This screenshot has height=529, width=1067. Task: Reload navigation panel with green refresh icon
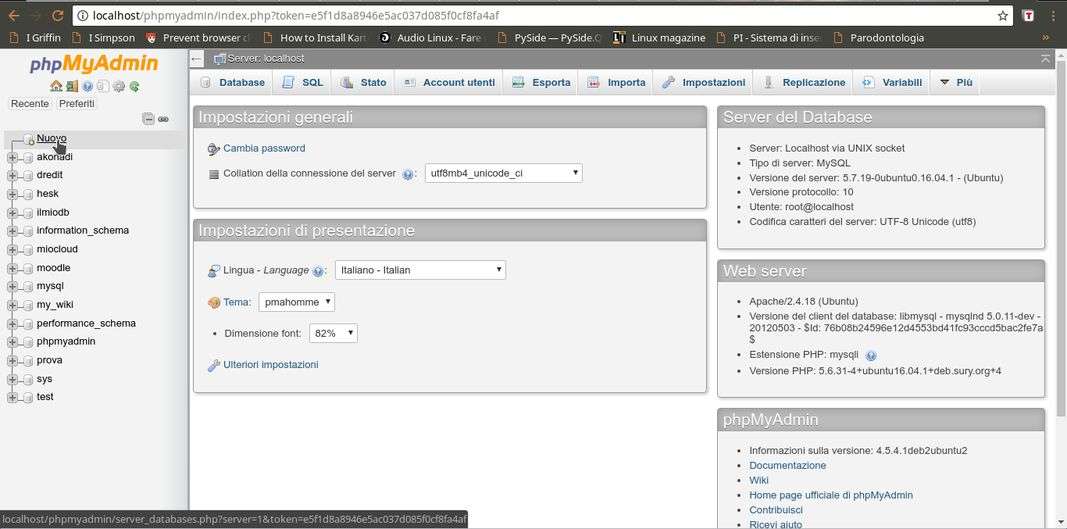tap(134, 87)
